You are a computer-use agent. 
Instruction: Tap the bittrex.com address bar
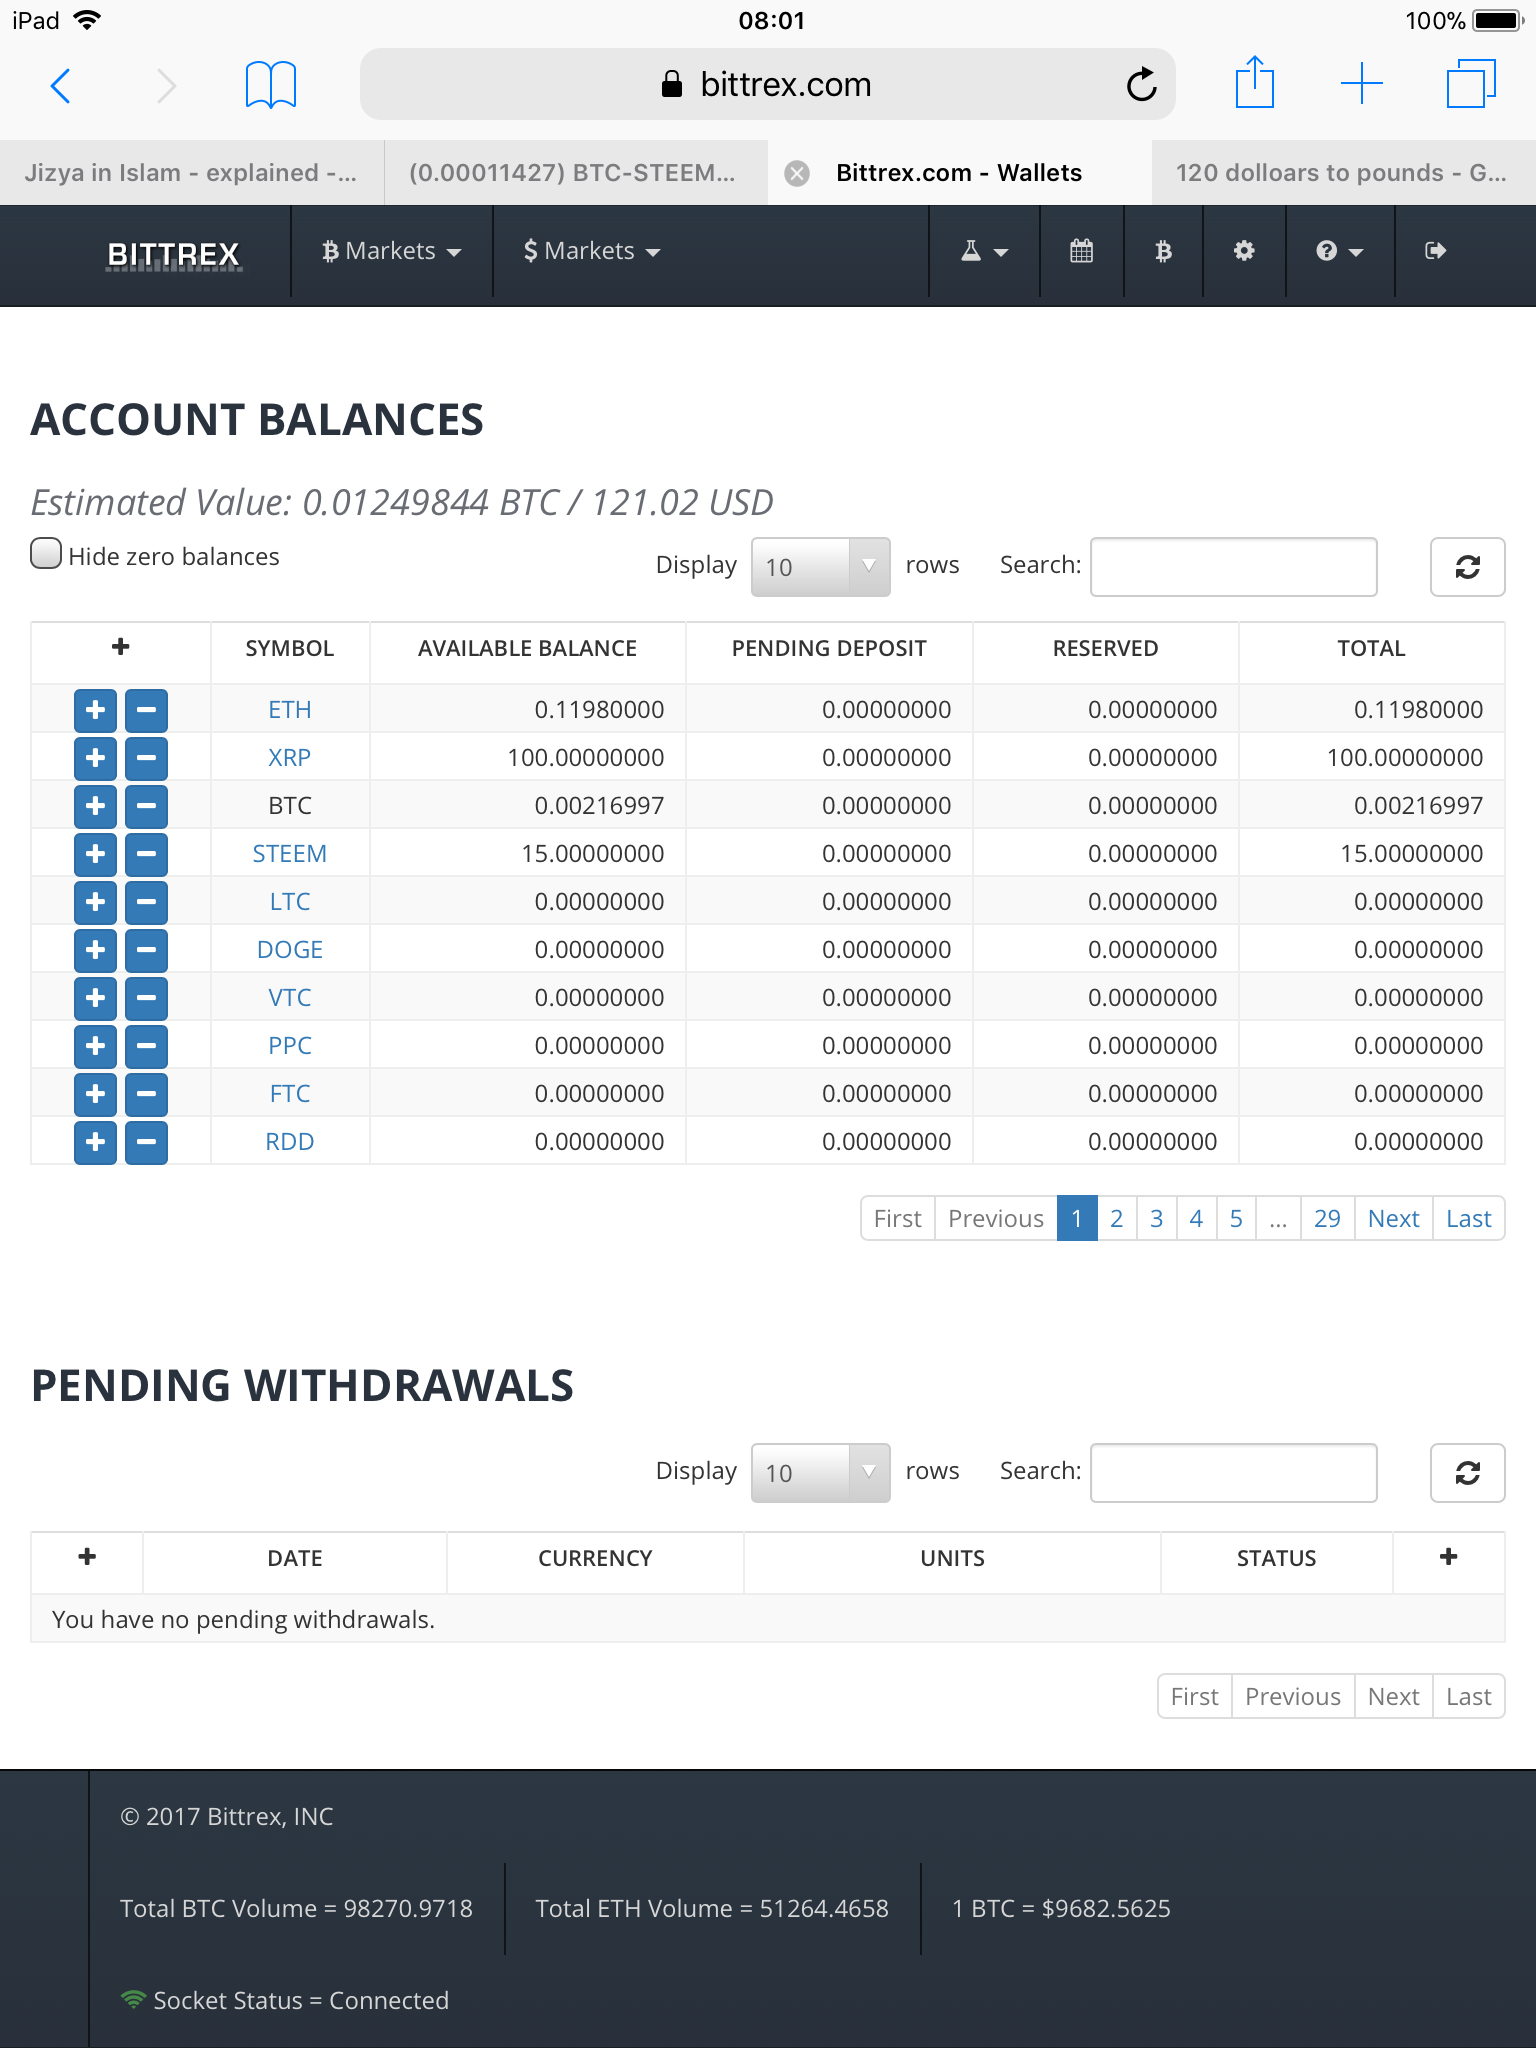[767, 85]
